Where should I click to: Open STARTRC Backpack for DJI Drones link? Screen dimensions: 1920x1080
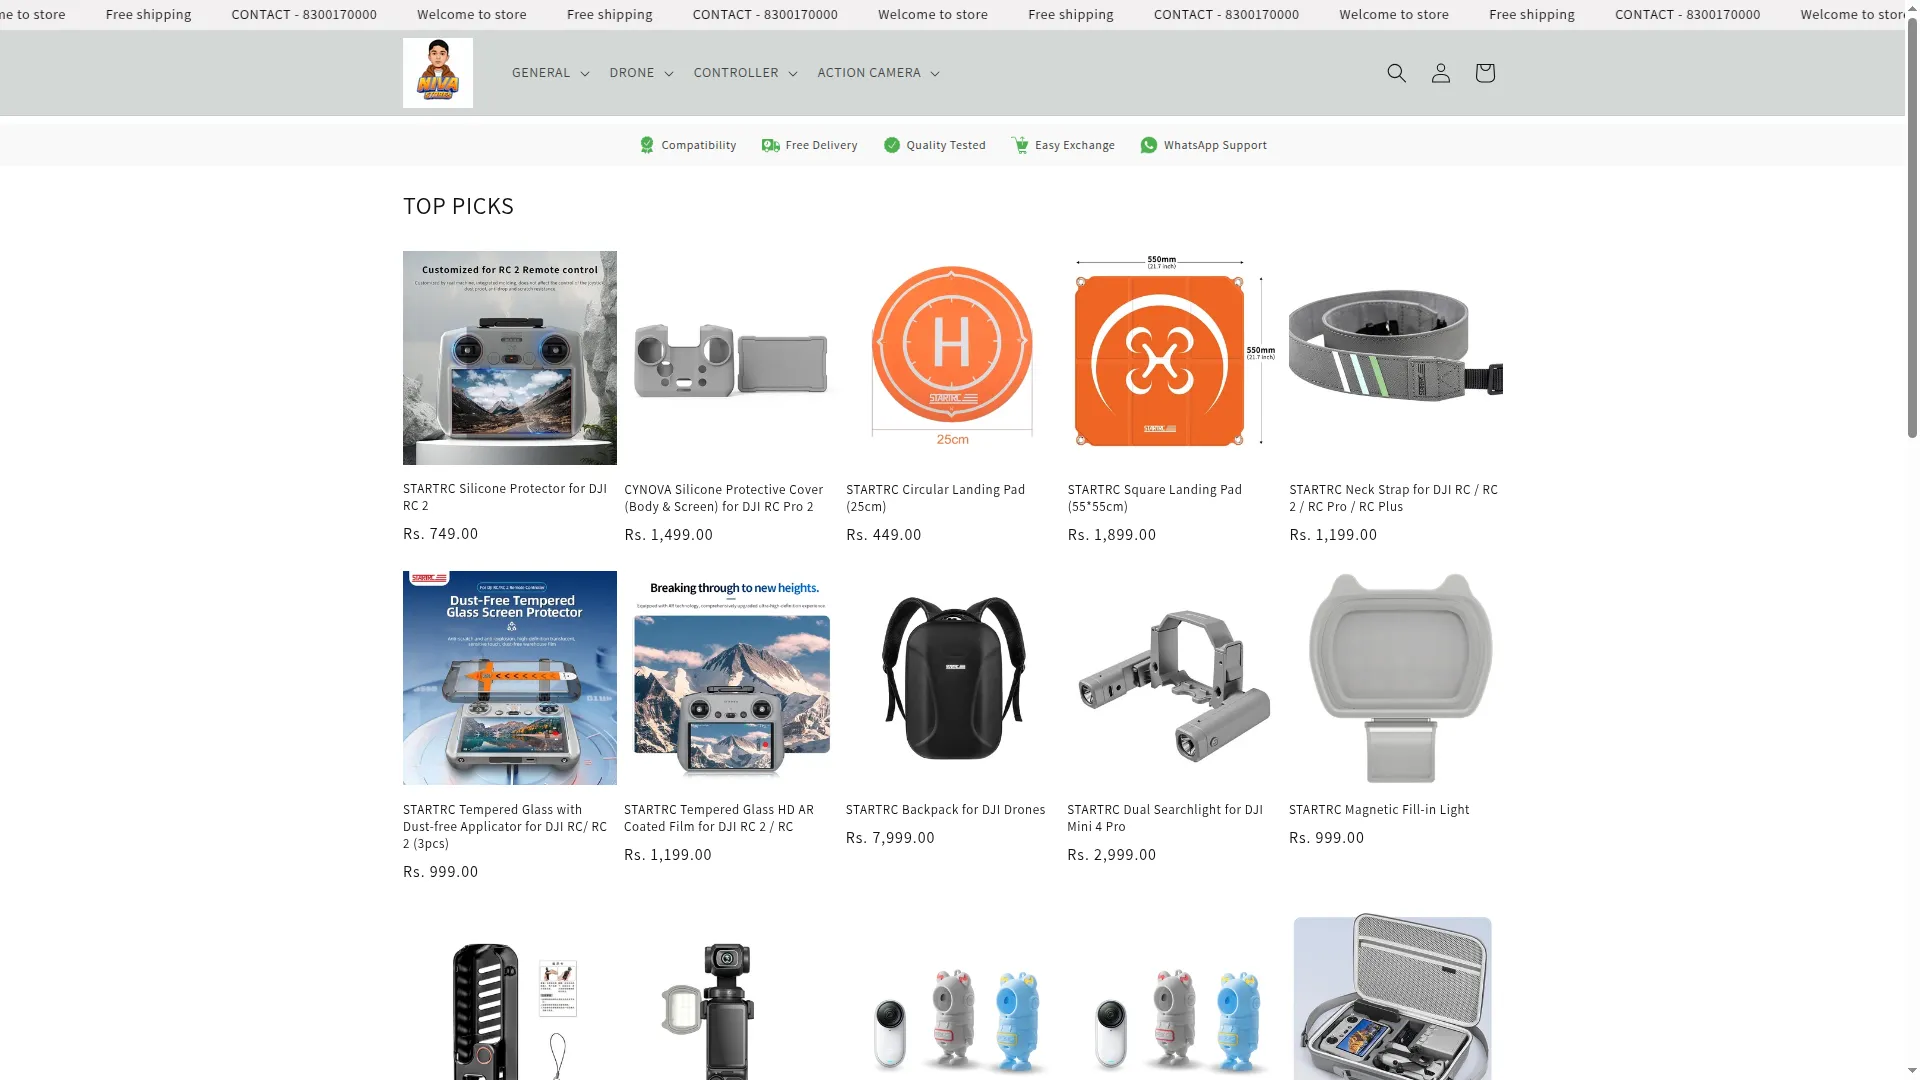945,810
